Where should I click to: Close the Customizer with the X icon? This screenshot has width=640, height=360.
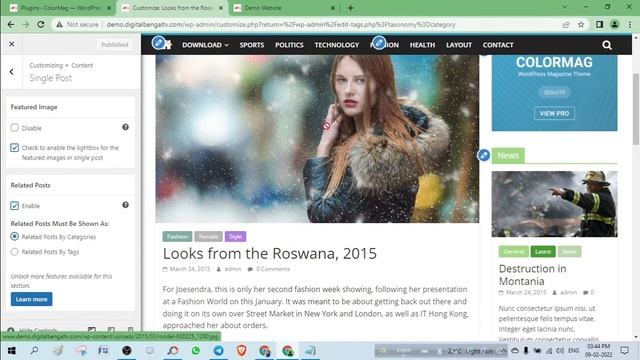[11, 44]
